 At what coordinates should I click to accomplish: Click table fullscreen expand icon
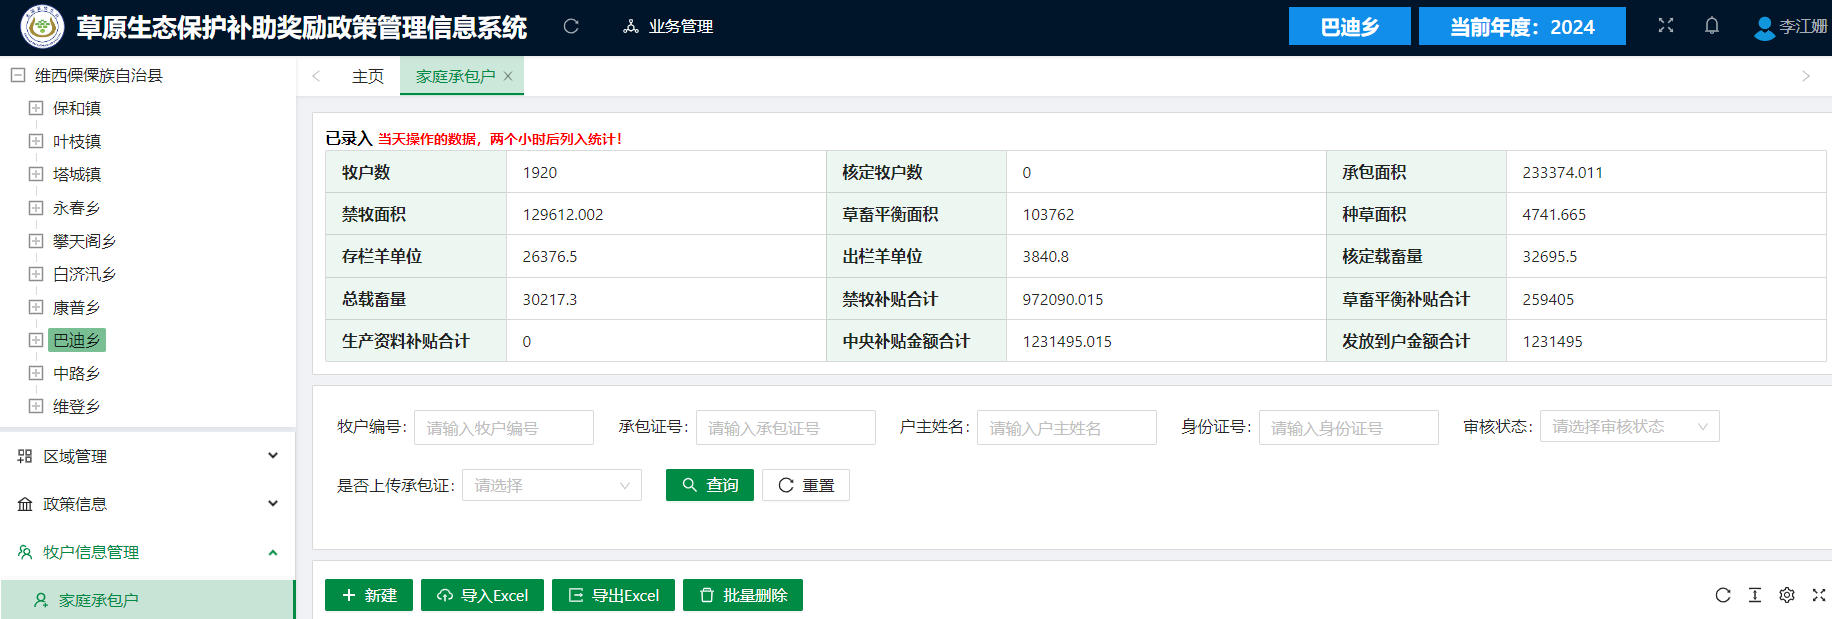(x=1819, y=595)
